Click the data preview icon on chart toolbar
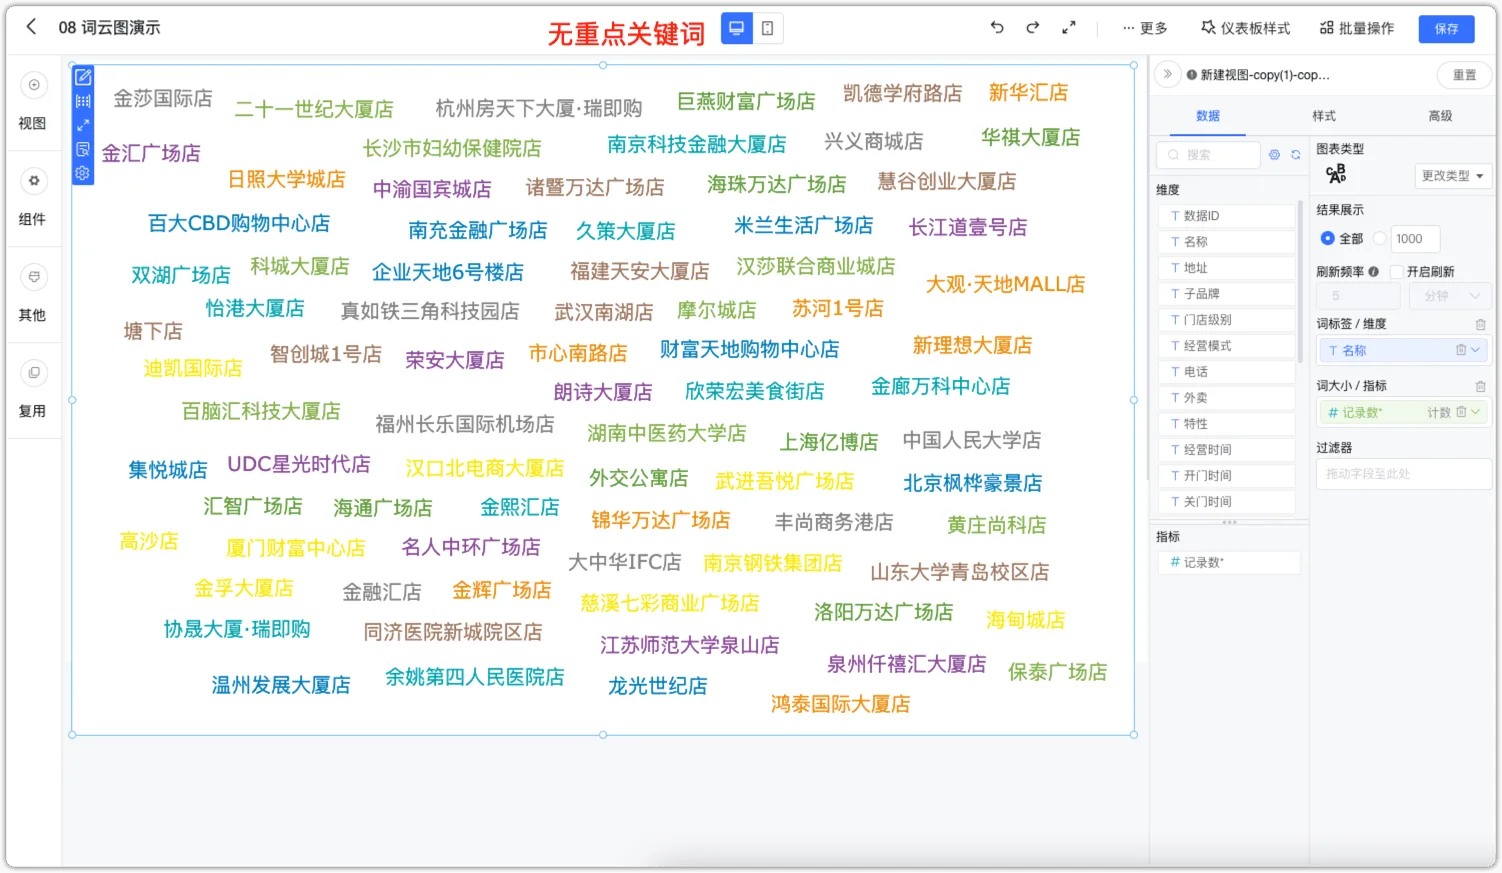 coord(83,149)
